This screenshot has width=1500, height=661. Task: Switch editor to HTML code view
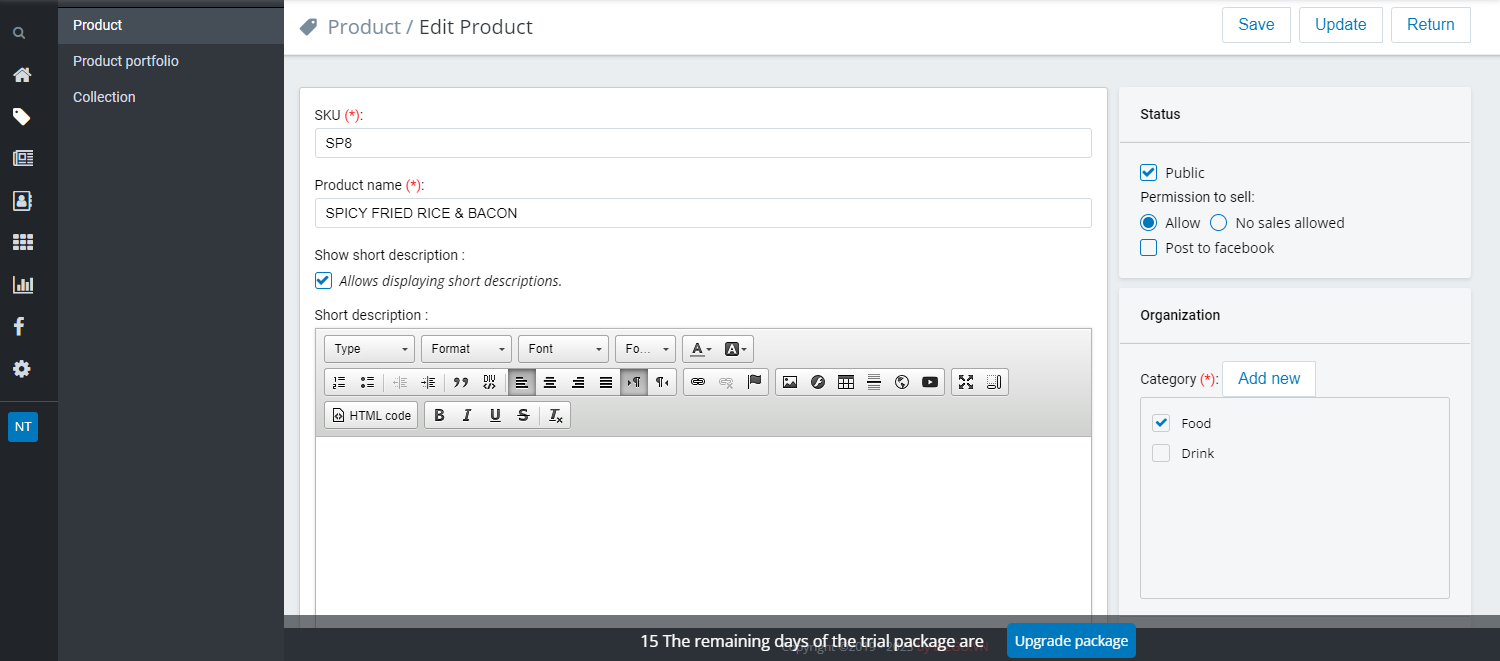click(371, 416)
